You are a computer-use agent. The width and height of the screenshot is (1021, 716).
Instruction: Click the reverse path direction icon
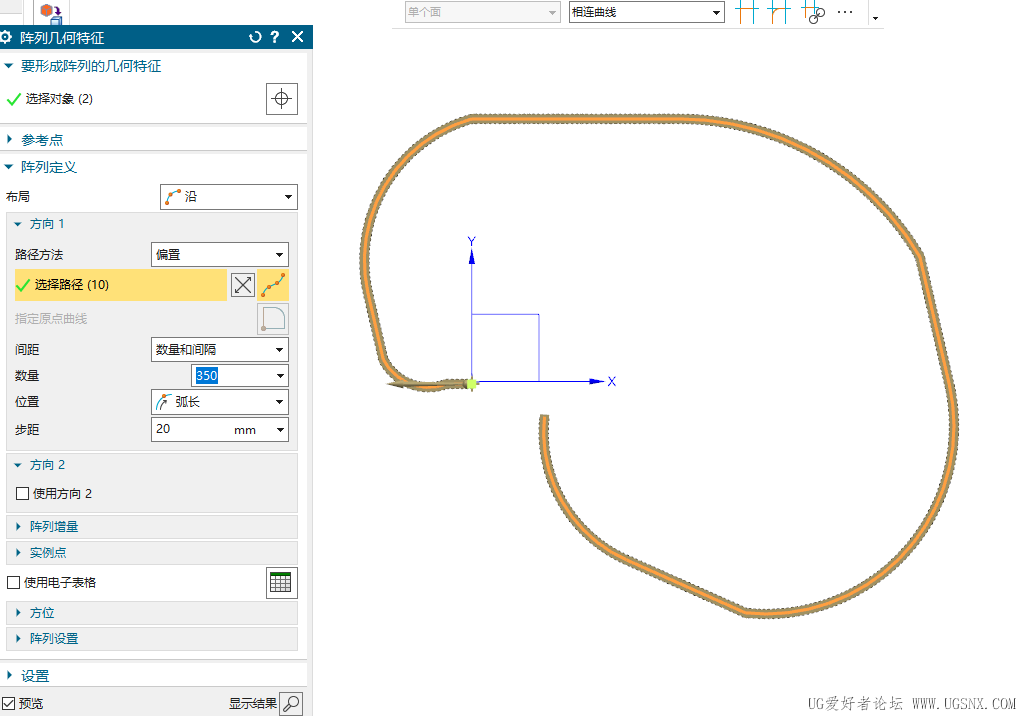click(243, 285)
